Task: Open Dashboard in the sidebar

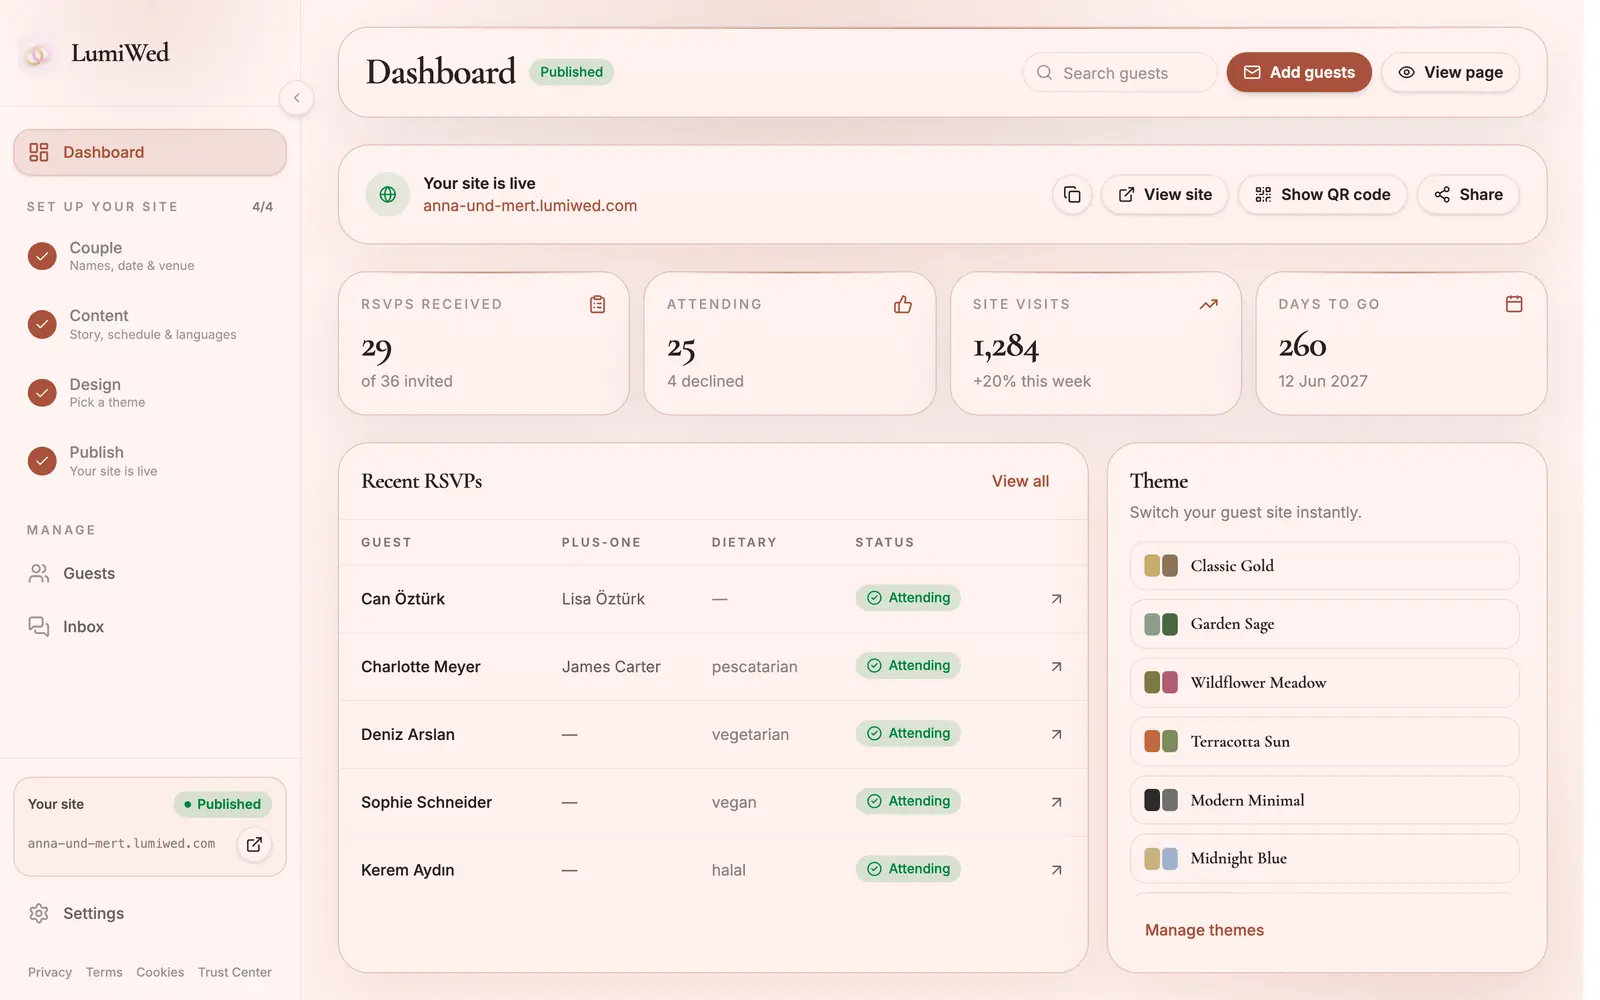Action: [150, 152]
